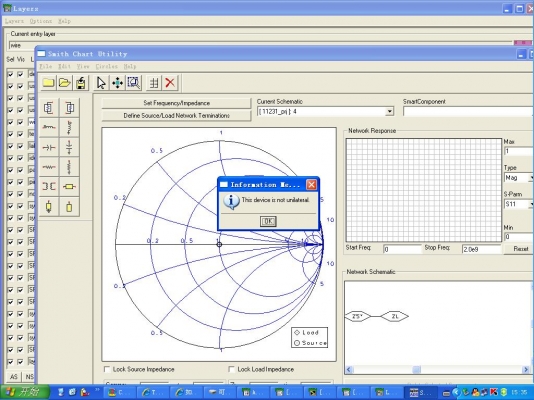Toggle second row Sel checkbox in Layers window
The height and width of the screenshot is (400, 534).
(10, 86)
